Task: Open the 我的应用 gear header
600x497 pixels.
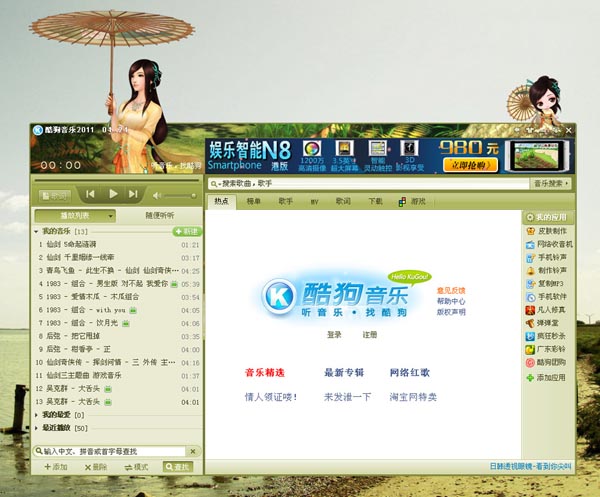Action: tap(547, 217)
